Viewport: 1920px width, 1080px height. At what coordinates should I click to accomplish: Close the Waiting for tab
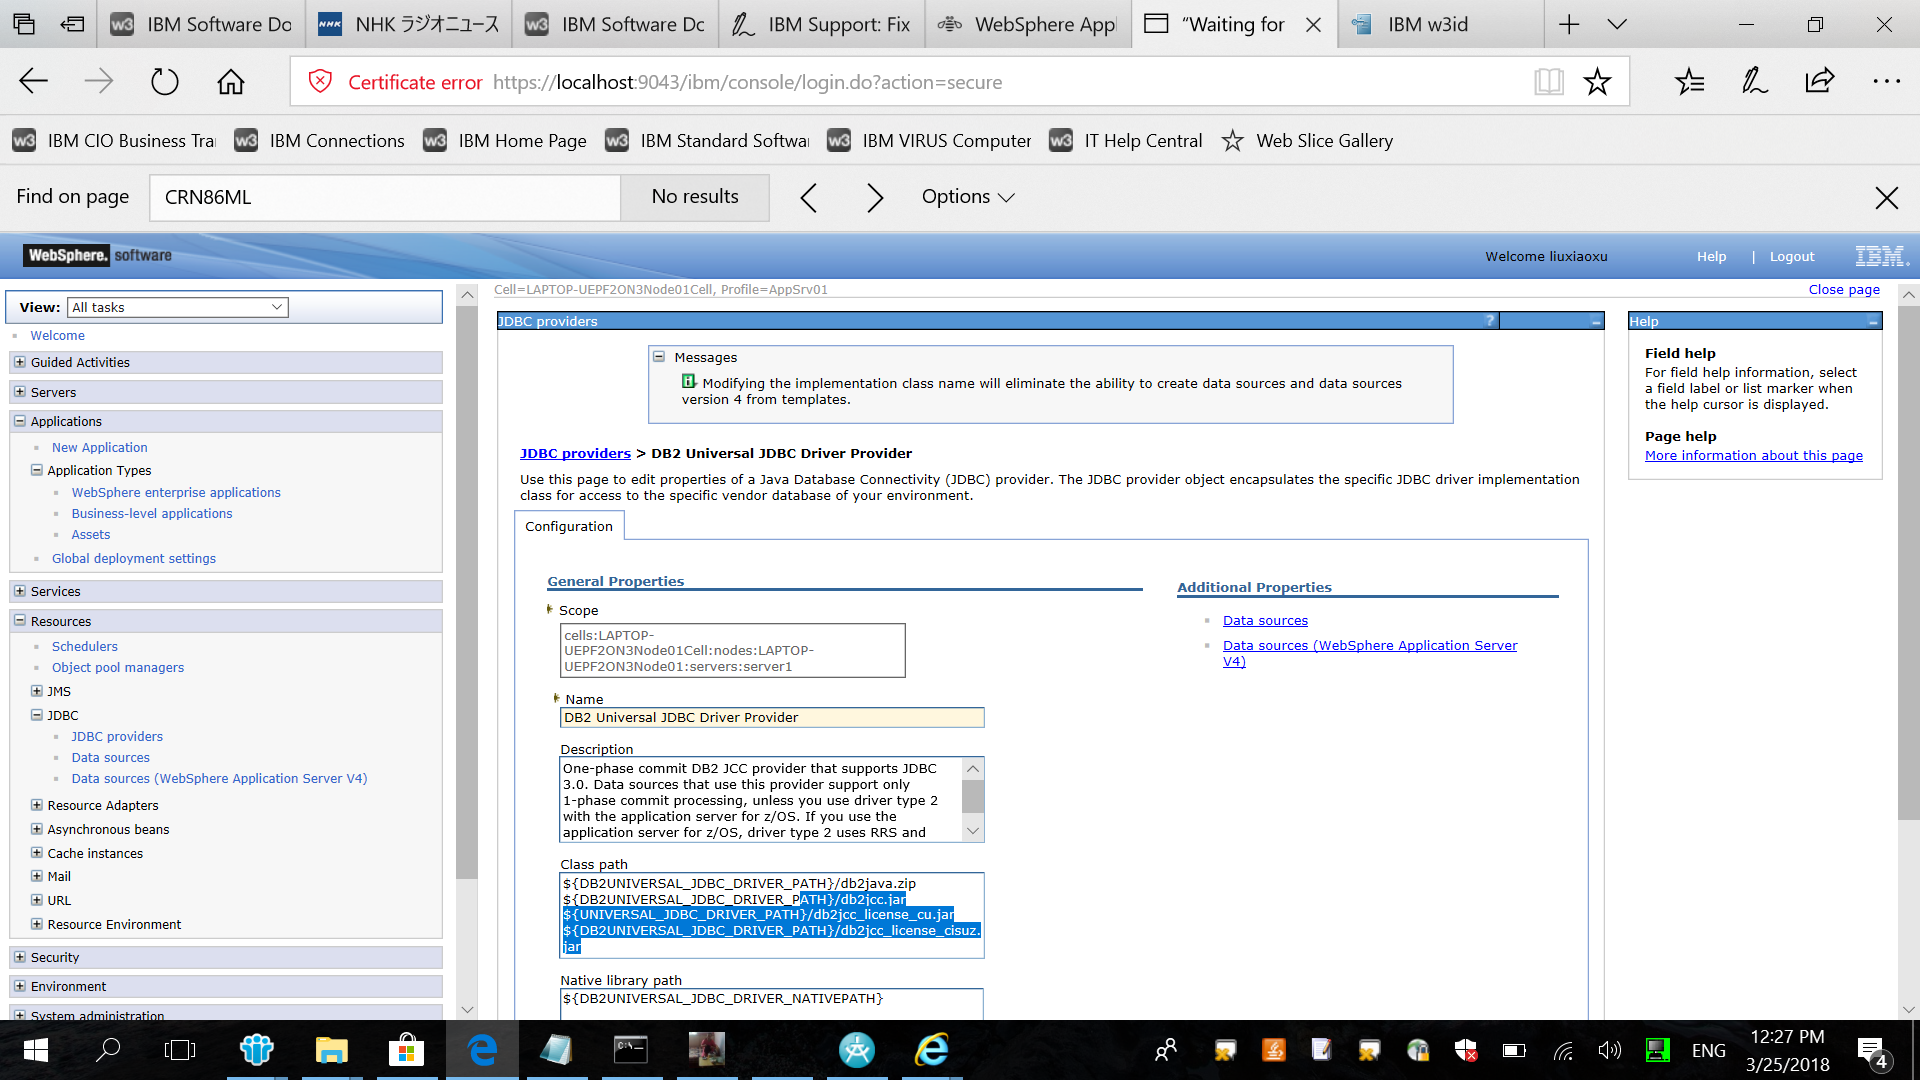point(1314,25)
